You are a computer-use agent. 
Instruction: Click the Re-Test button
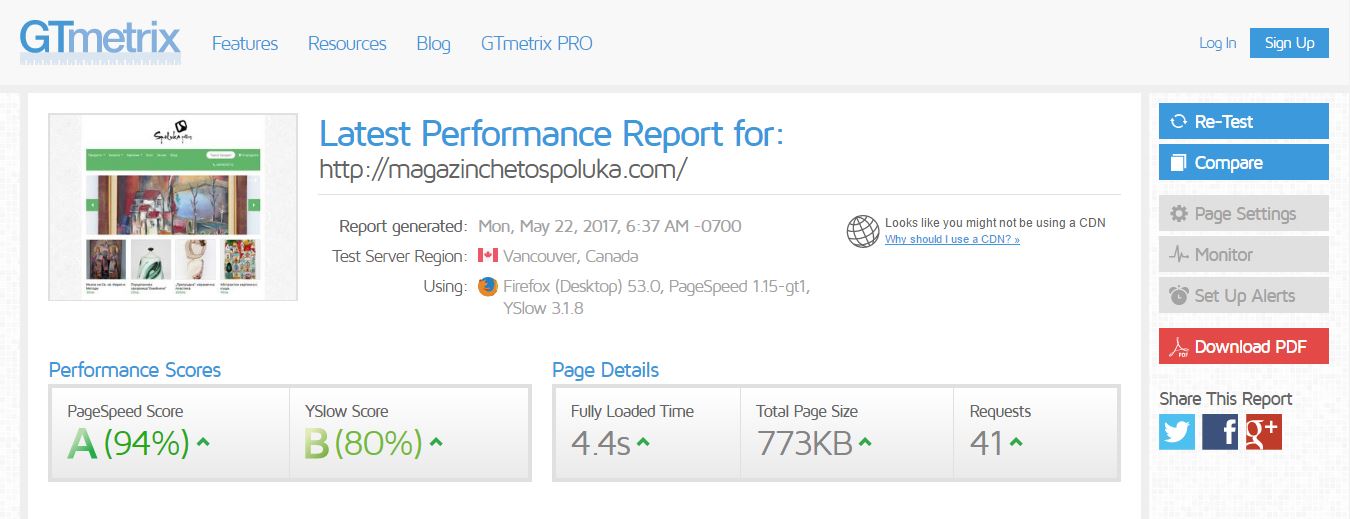tap(1244, 122)
